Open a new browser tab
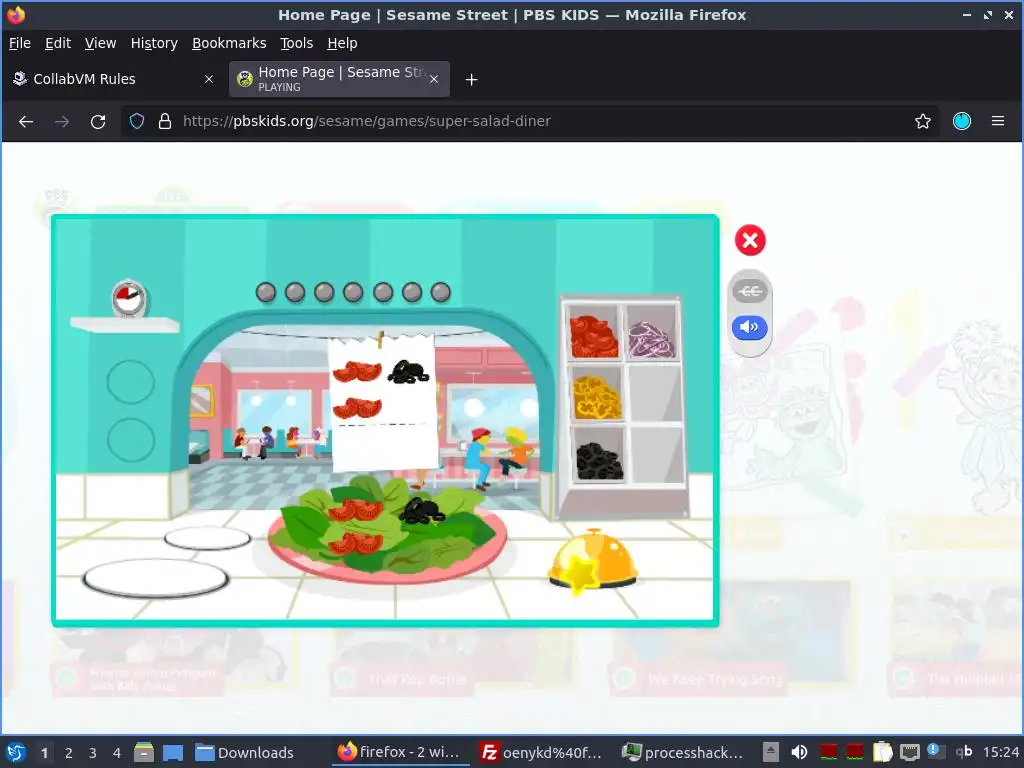 (471, 80)
